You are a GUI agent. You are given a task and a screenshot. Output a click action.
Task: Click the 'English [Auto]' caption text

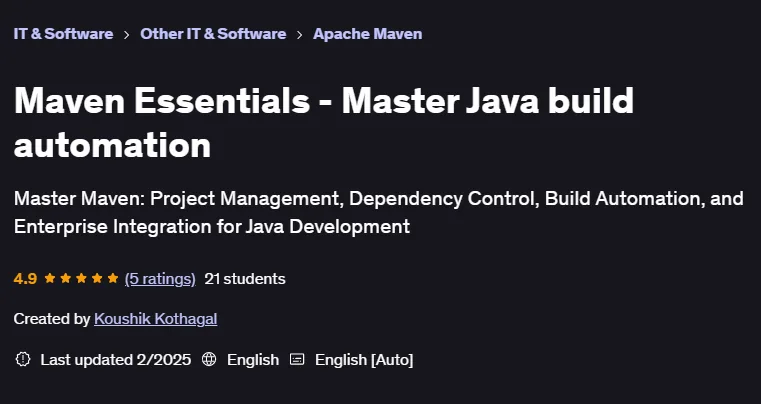(x=364, y=360)
